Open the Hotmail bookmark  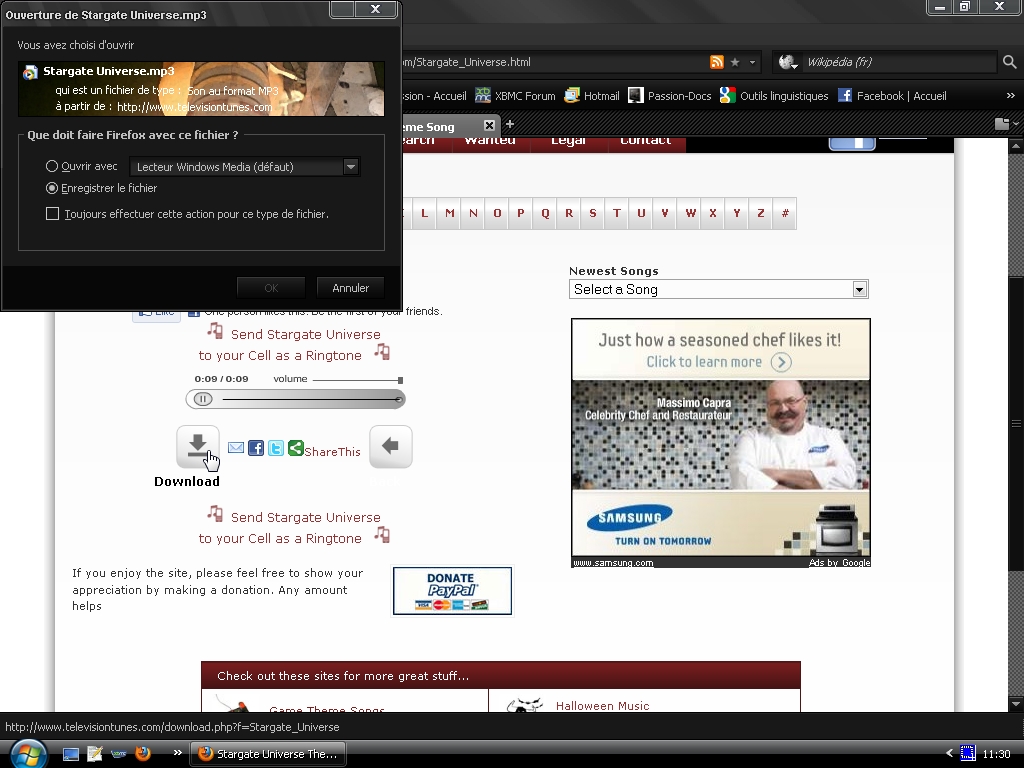[592, 96]
